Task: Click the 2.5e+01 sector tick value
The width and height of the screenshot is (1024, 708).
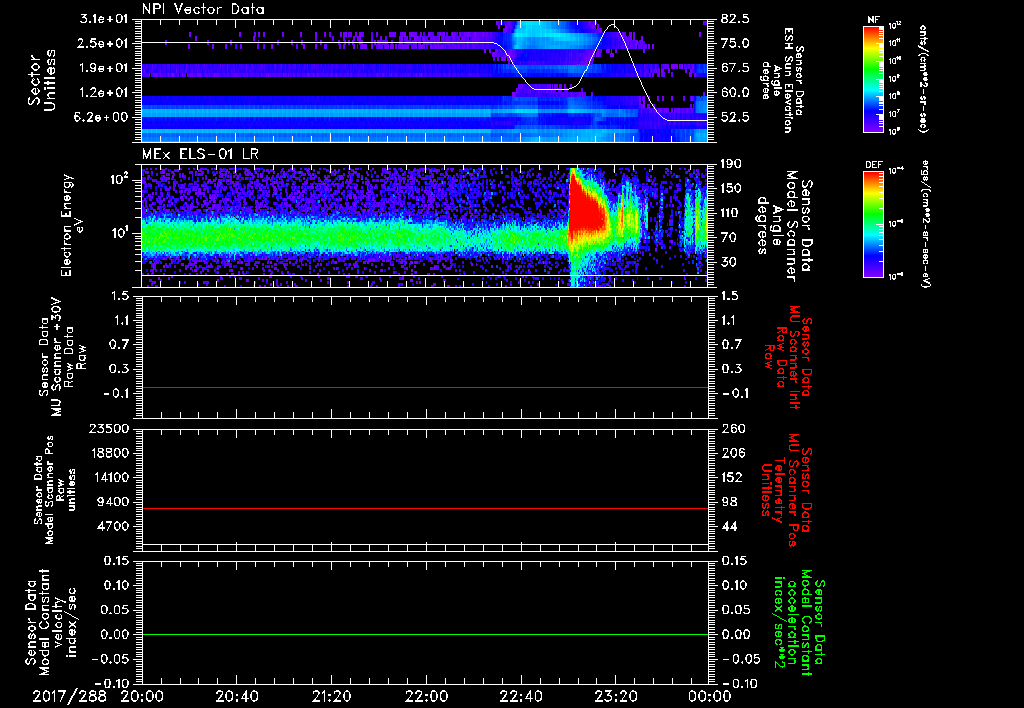Action: (104, 43)
